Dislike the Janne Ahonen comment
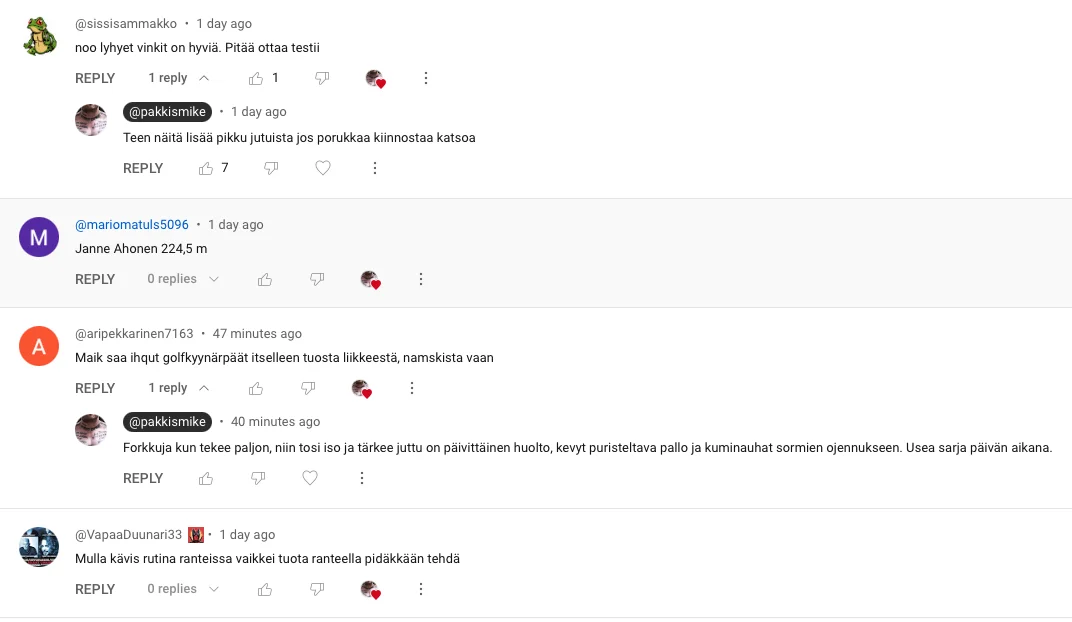Viewport: 1072px width, 622px height. (317, 279)
